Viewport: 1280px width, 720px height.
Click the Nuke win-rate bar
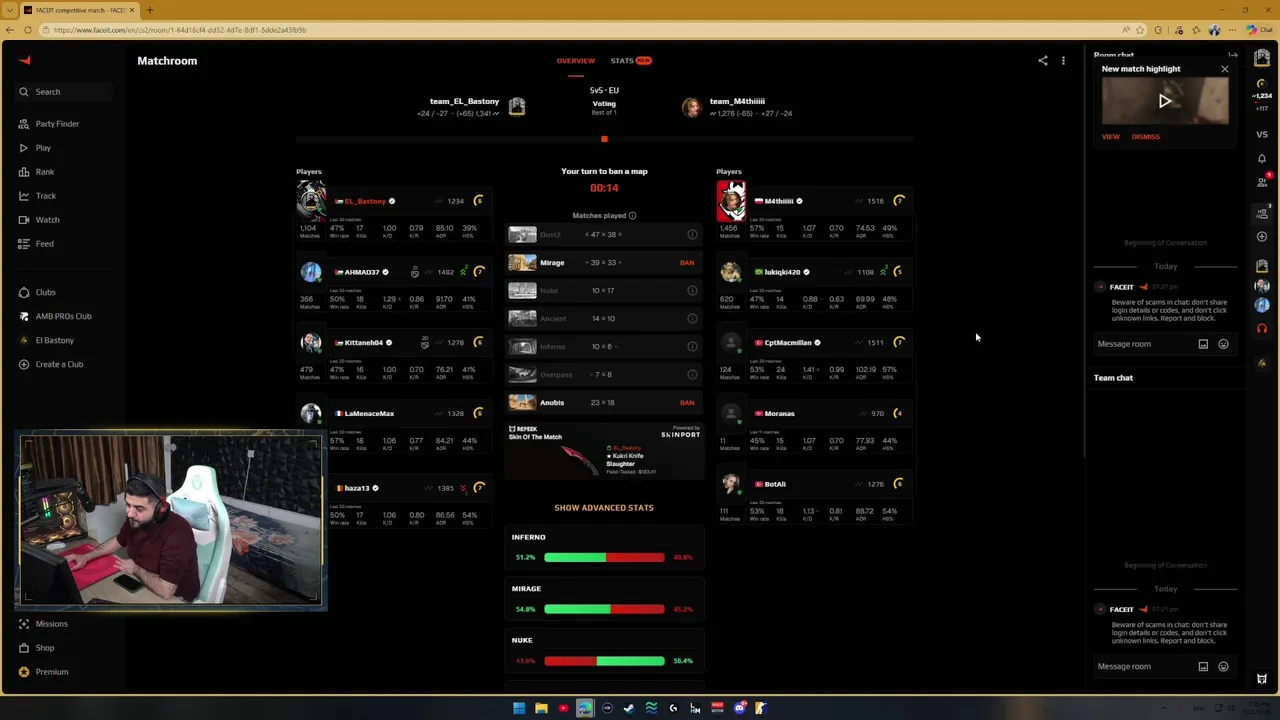(604, 661)
